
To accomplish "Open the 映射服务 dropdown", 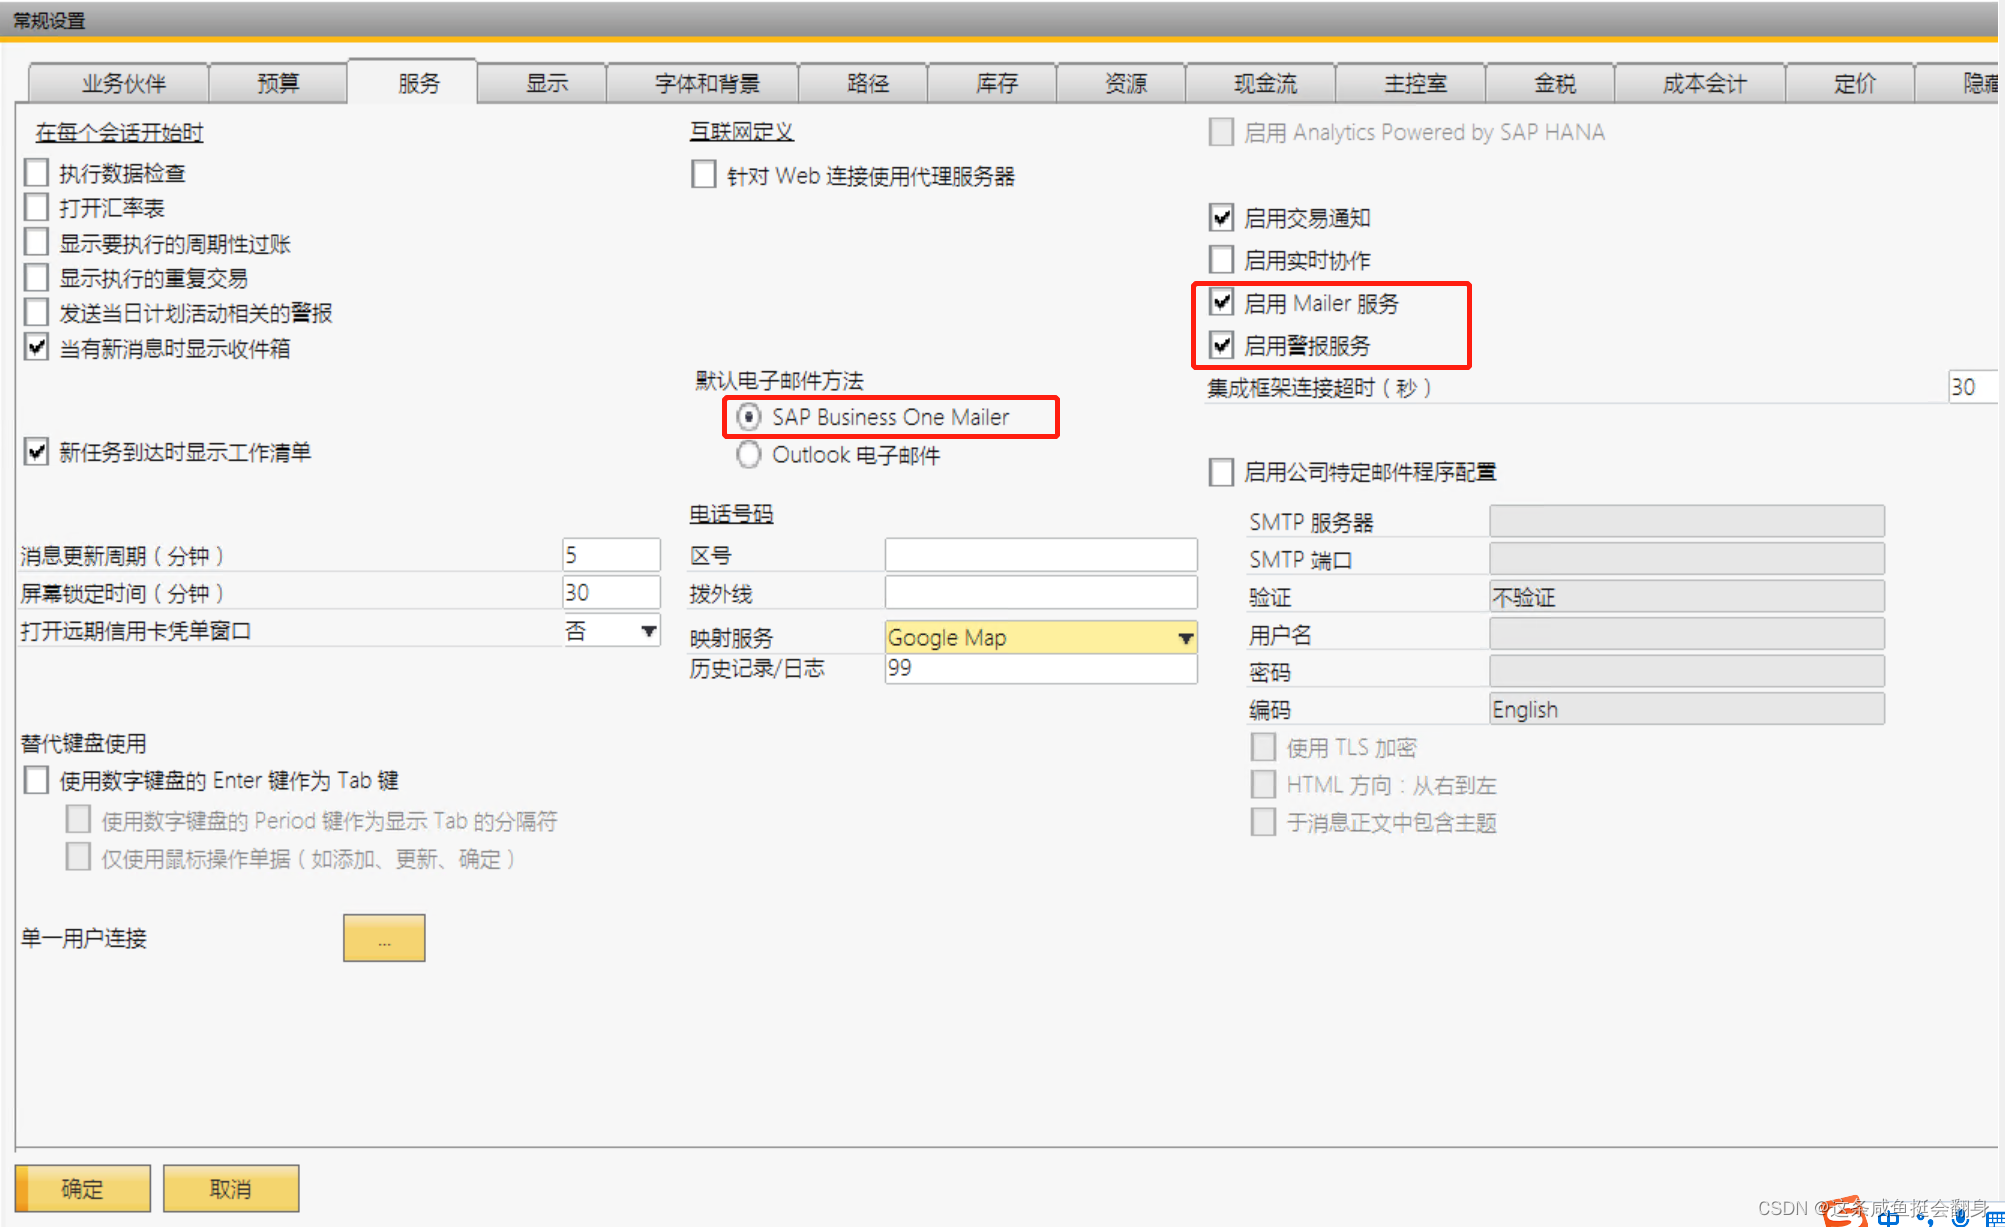I will tap(1184, 637).
